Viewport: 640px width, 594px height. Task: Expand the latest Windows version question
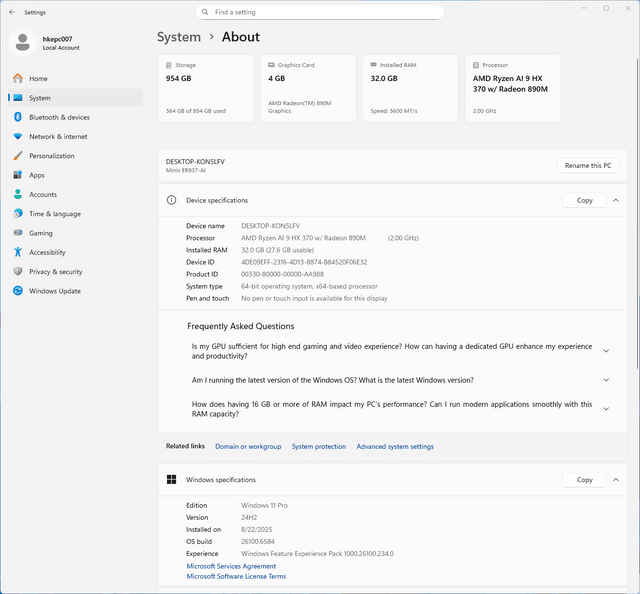606,380
